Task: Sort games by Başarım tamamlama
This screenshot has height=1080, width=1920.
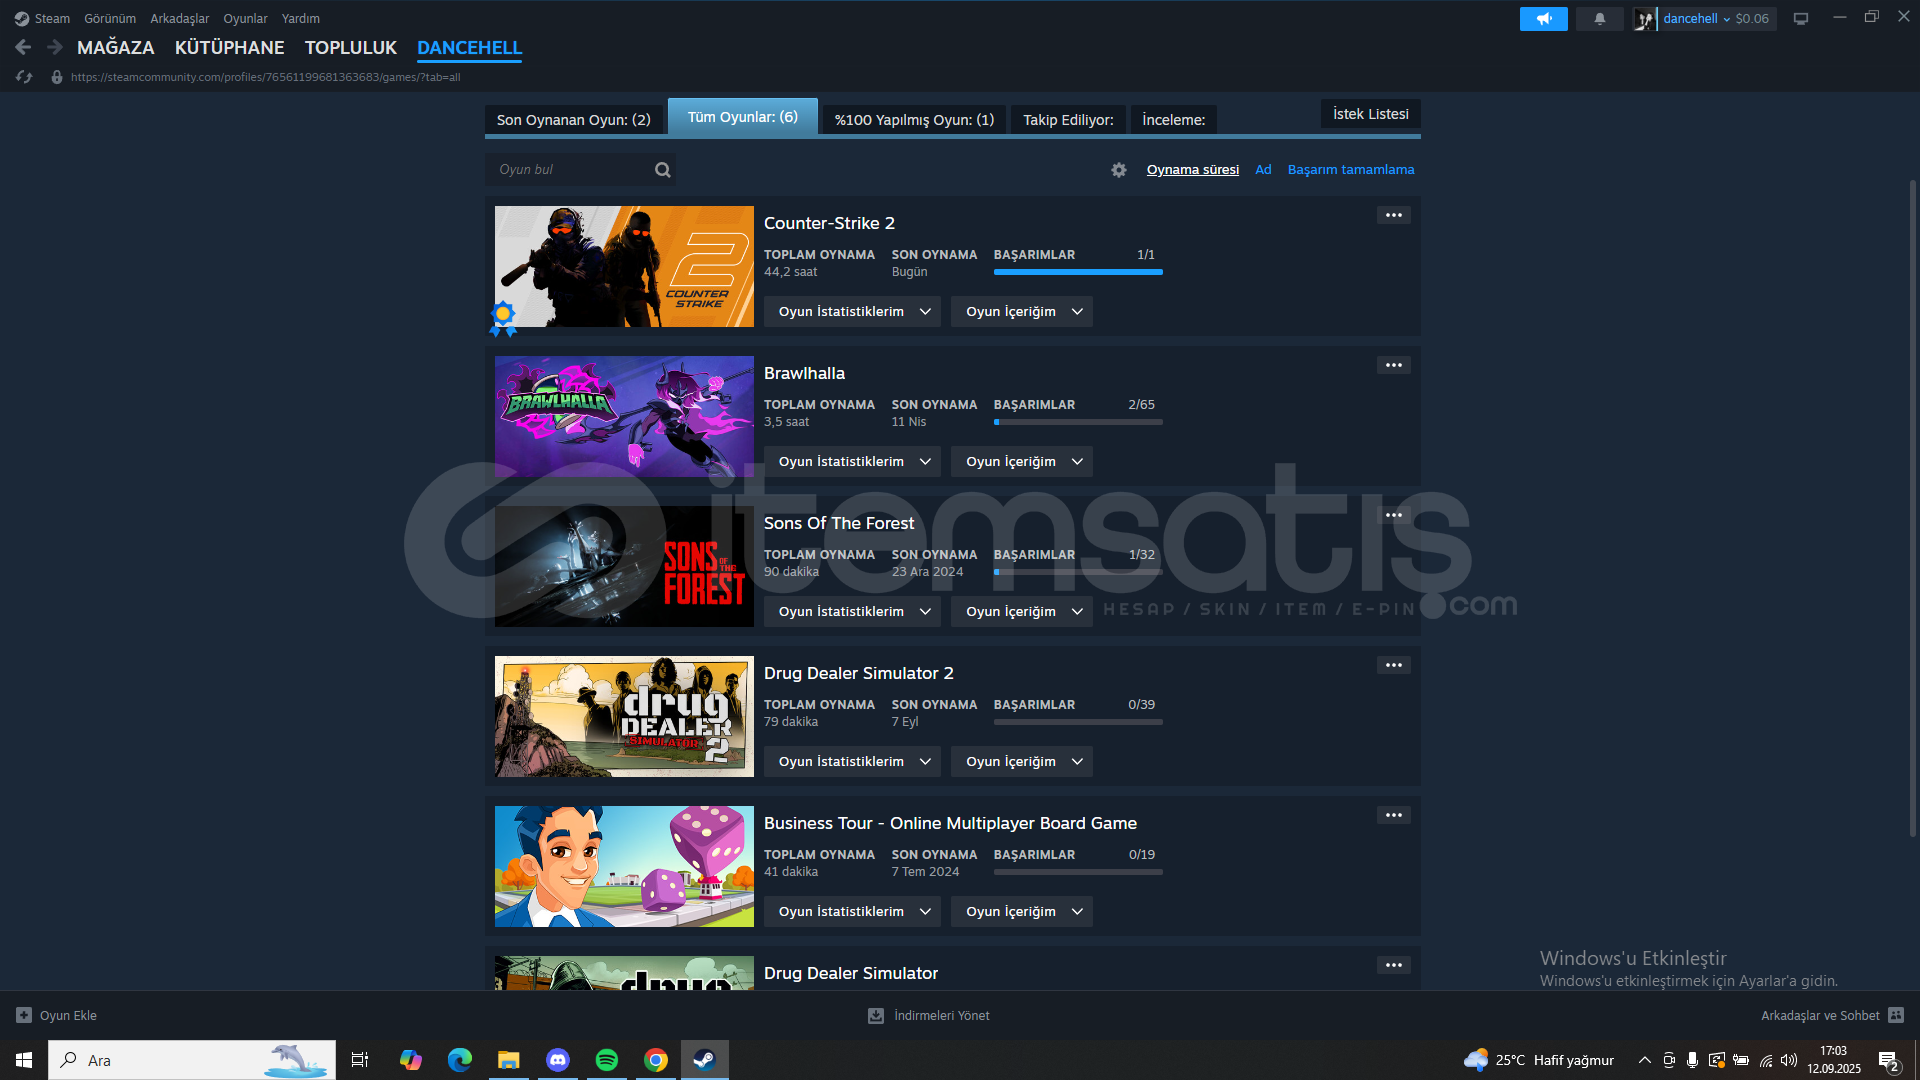Action: 1351,170
